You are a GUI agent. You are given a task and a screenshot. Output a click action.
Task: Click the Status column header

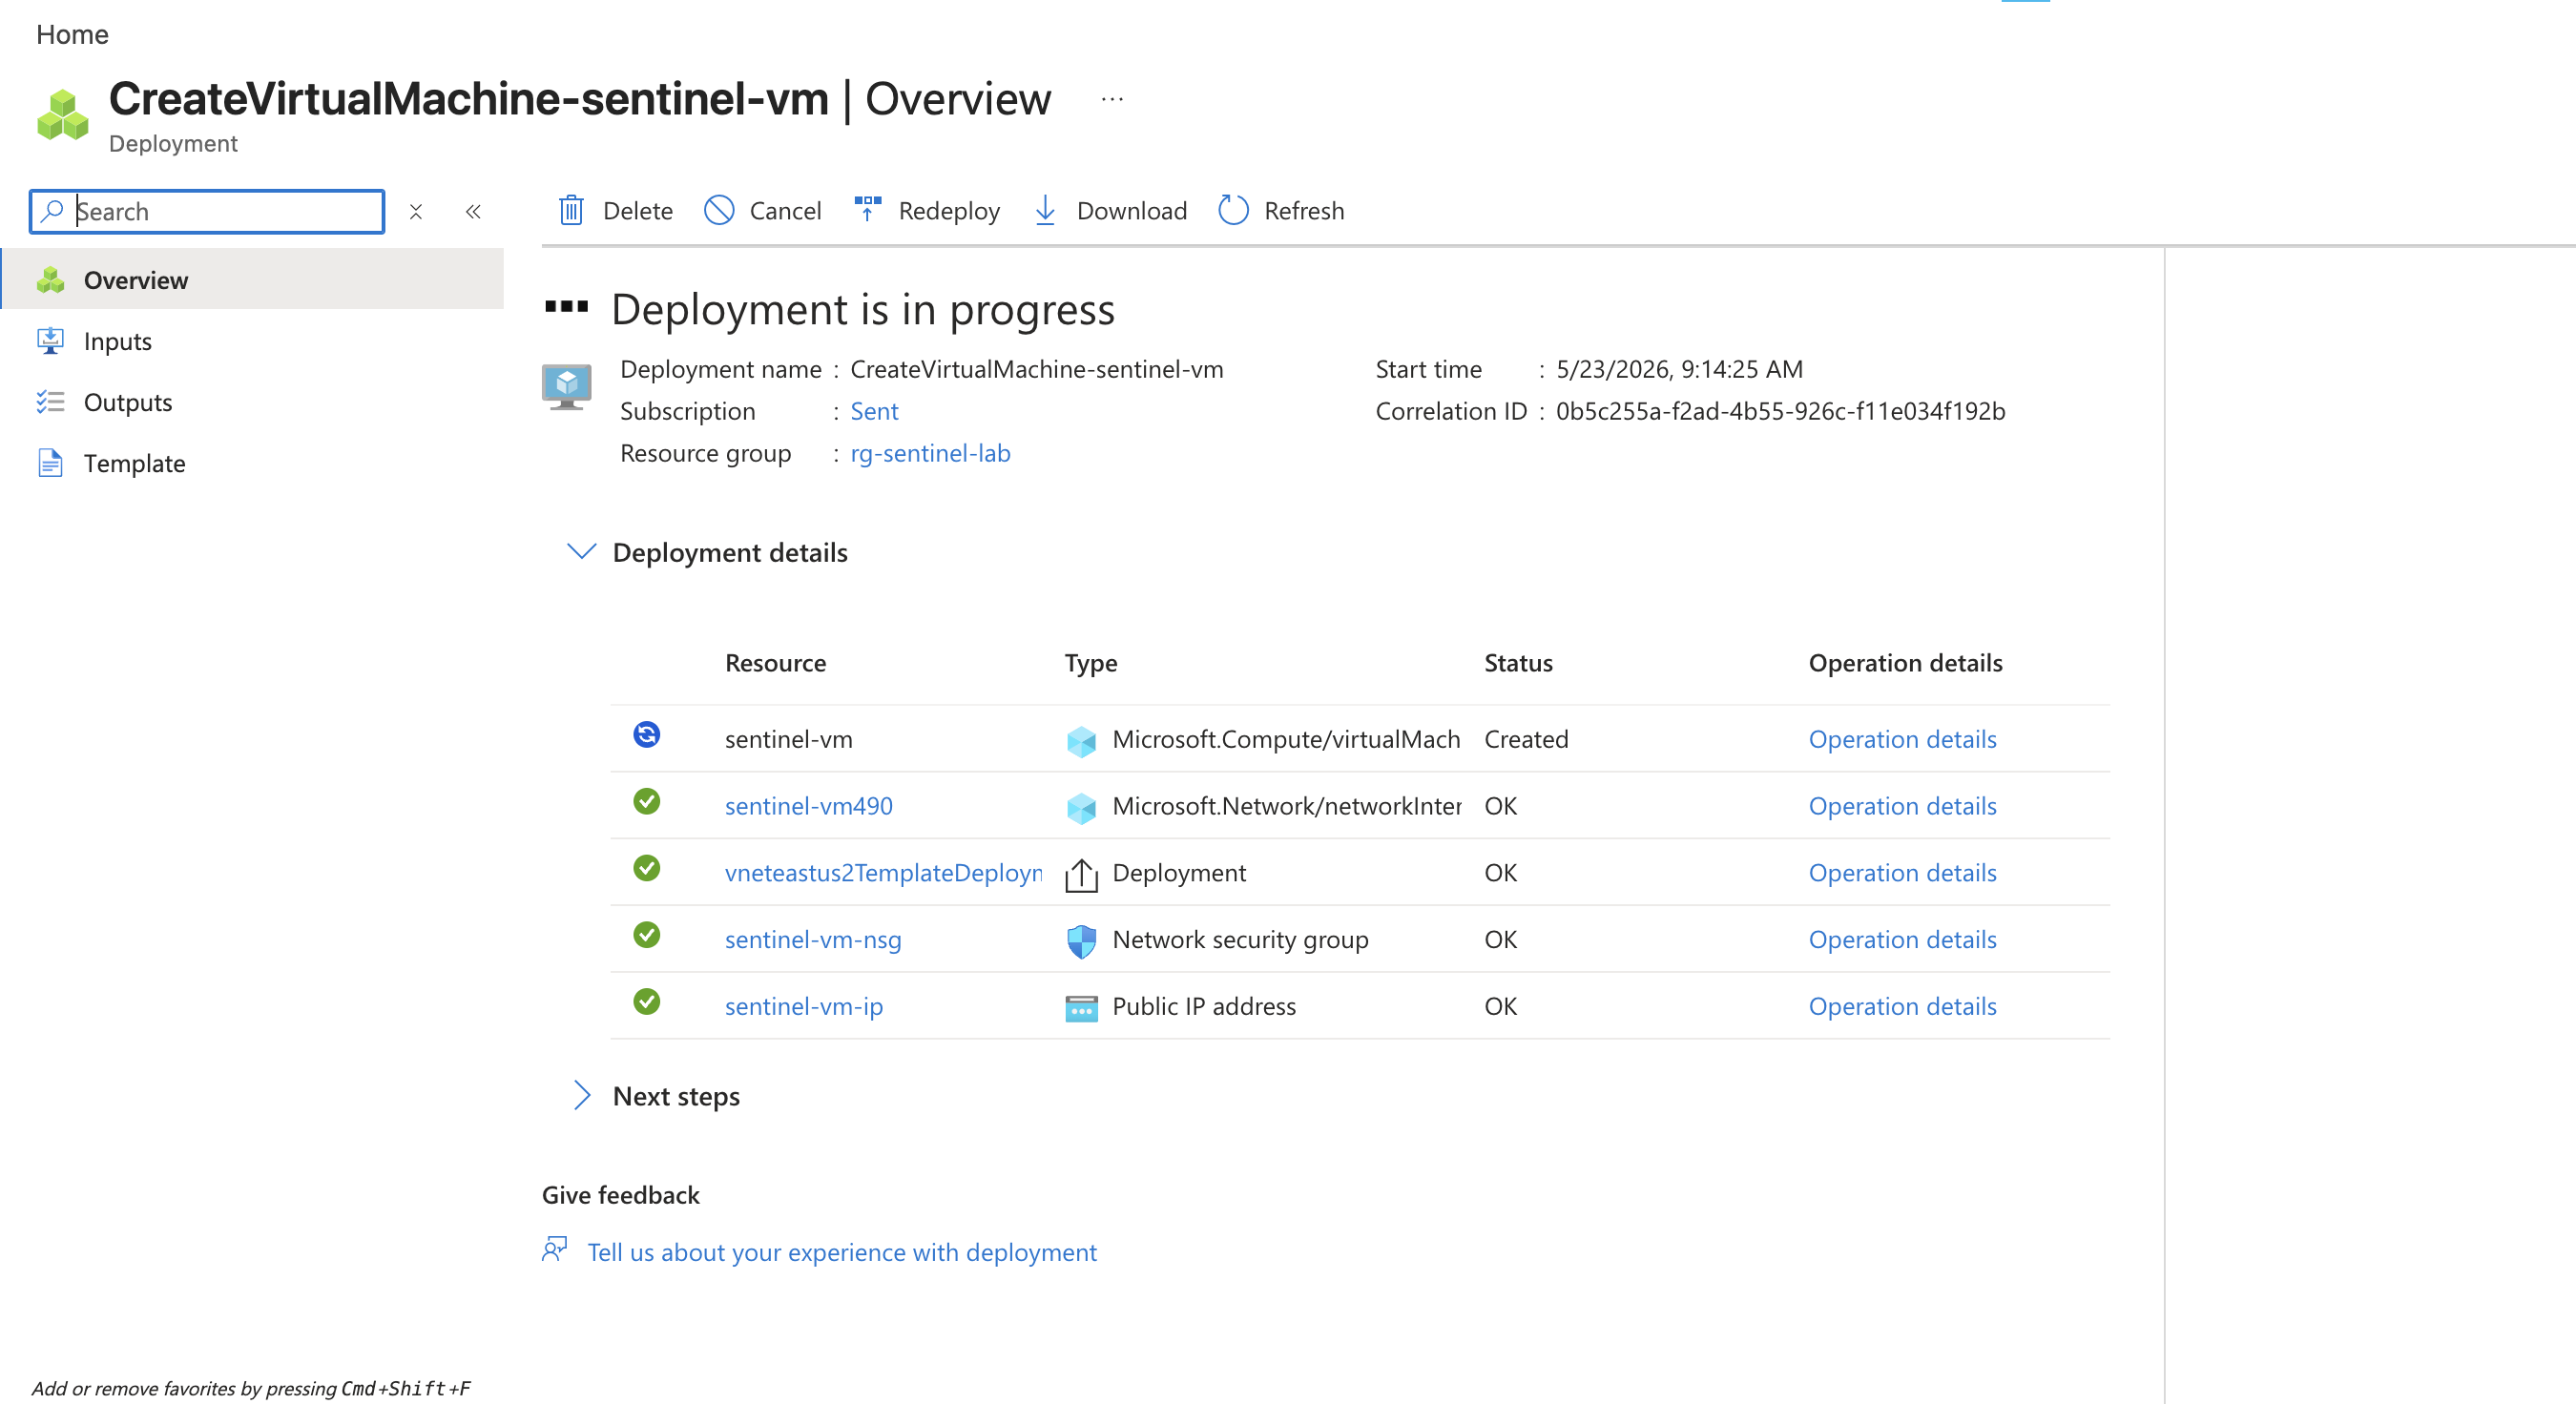click(1518, 663)
